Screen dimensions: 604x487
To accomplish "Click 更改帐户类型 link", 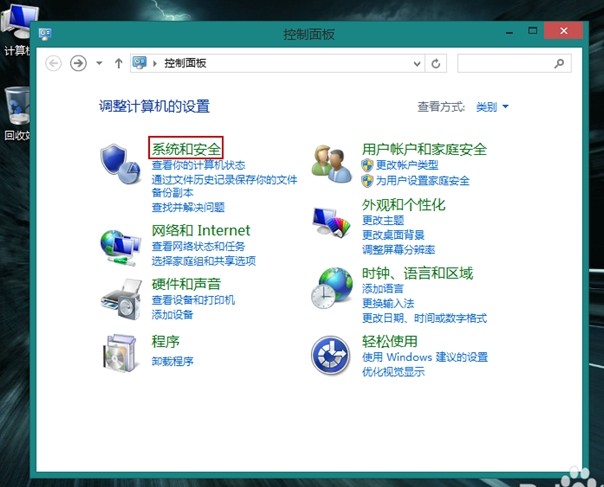I will pos(407,165).
